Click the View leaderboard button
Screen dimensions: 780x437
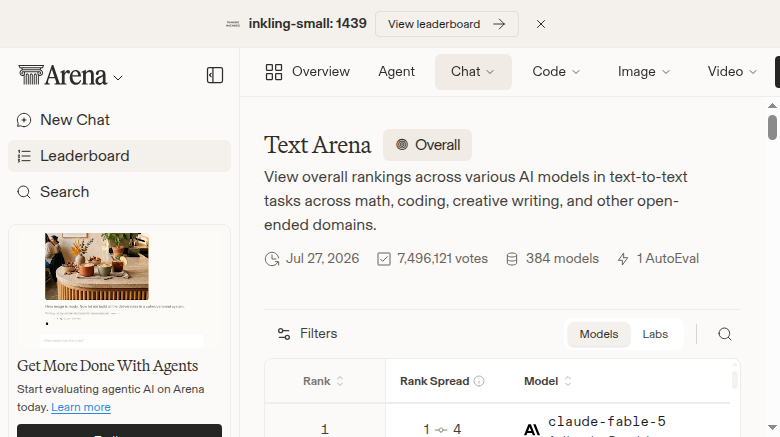(x=447, y=24)
